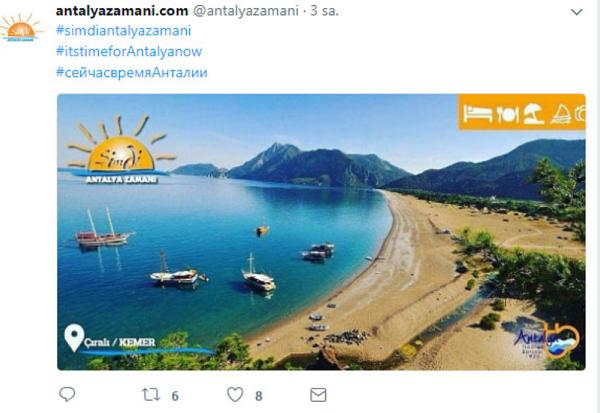Open the tweet options chevron menu

click(x=576, y=12)
